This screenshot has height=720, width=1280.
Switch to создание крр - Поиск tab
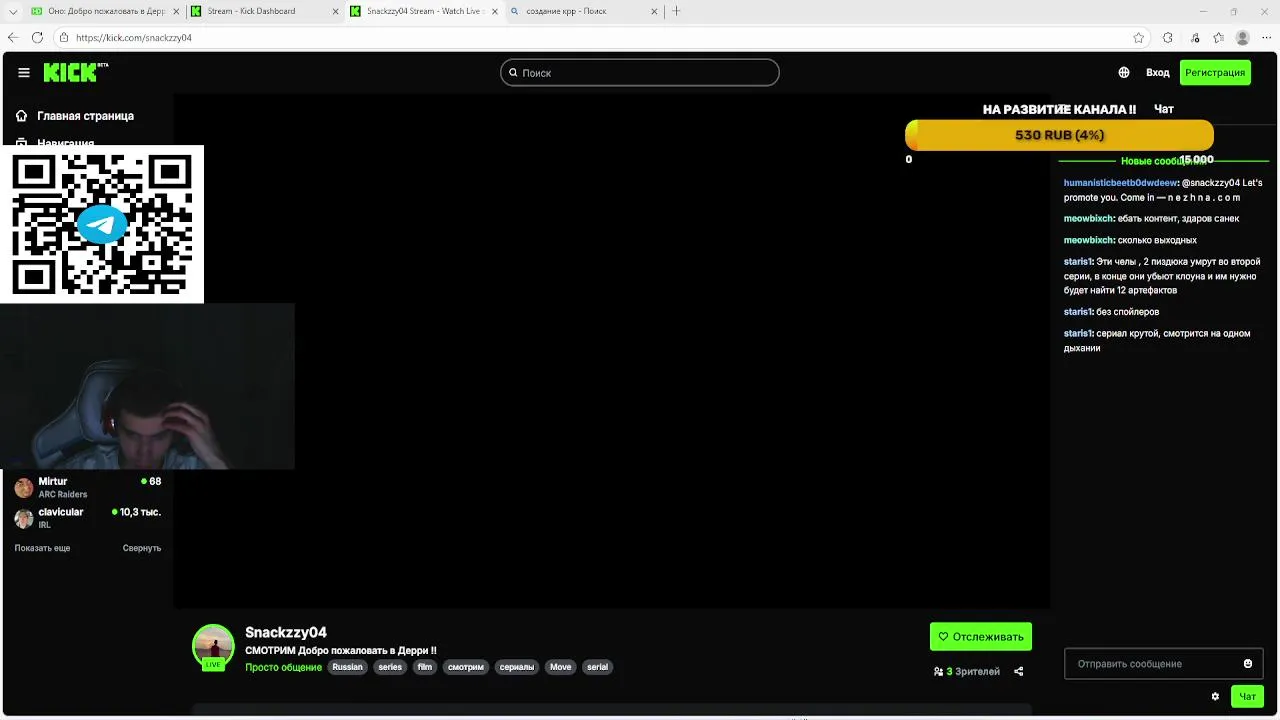[x=583, y=11]
